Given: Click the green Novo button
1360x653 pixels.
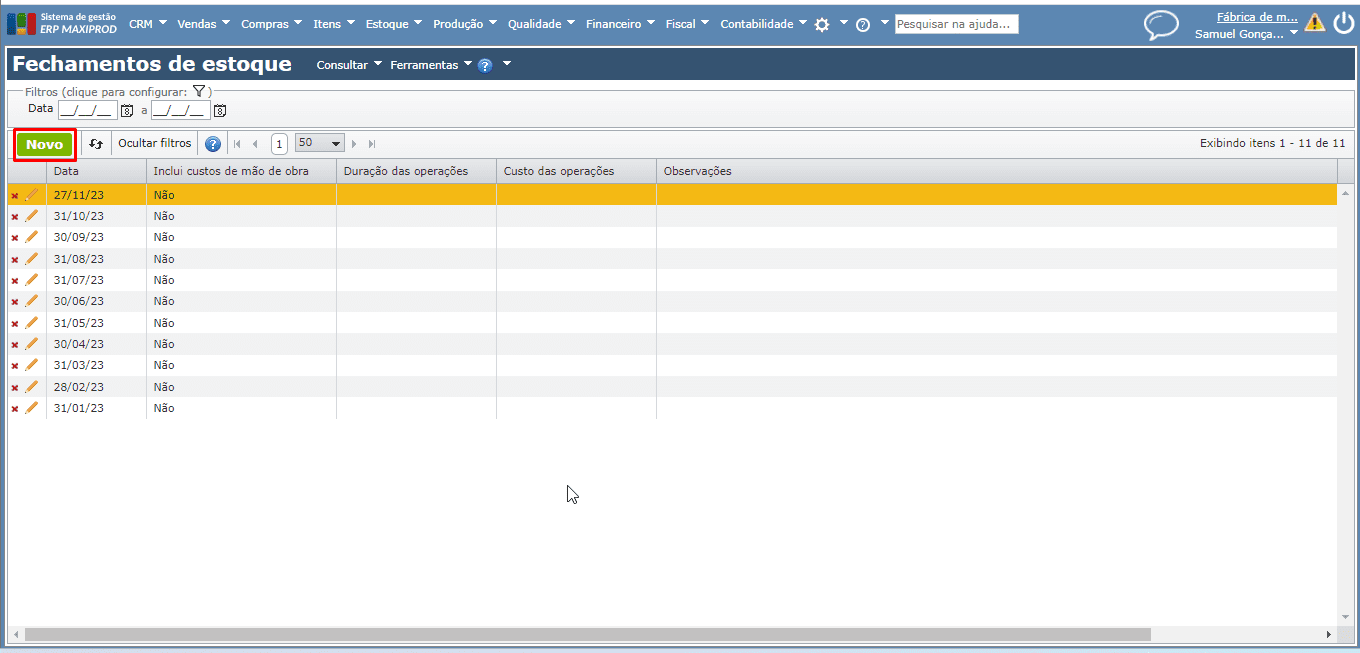Looking at the screenshot, I should click(x=45, y=144).
